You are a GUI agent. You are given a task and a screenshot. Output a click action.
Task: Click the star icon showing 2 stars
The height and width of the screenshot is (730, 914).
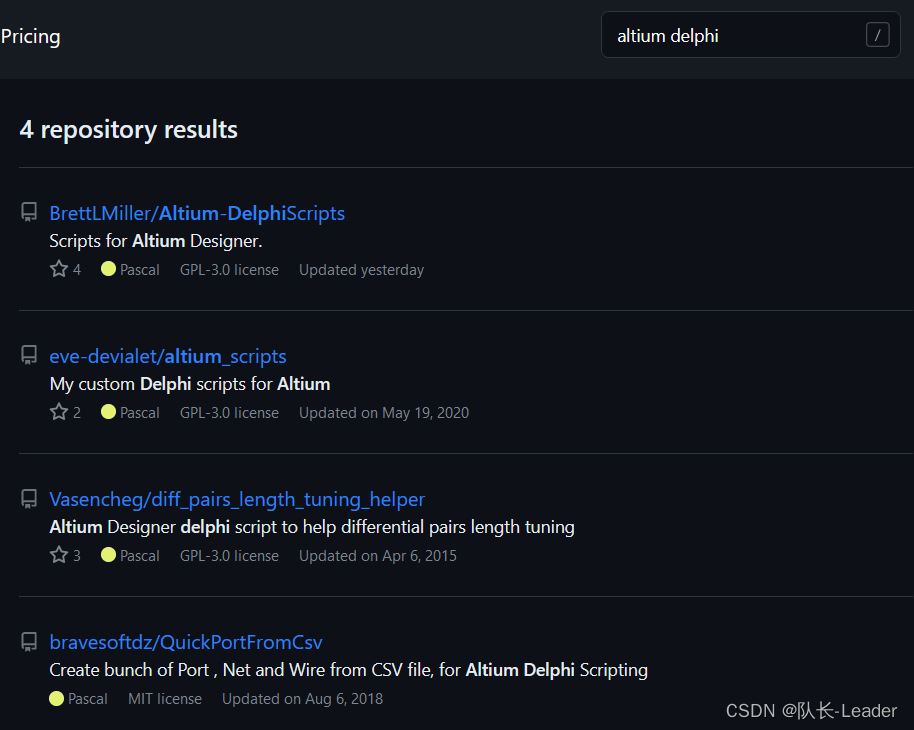pos(59,412)
